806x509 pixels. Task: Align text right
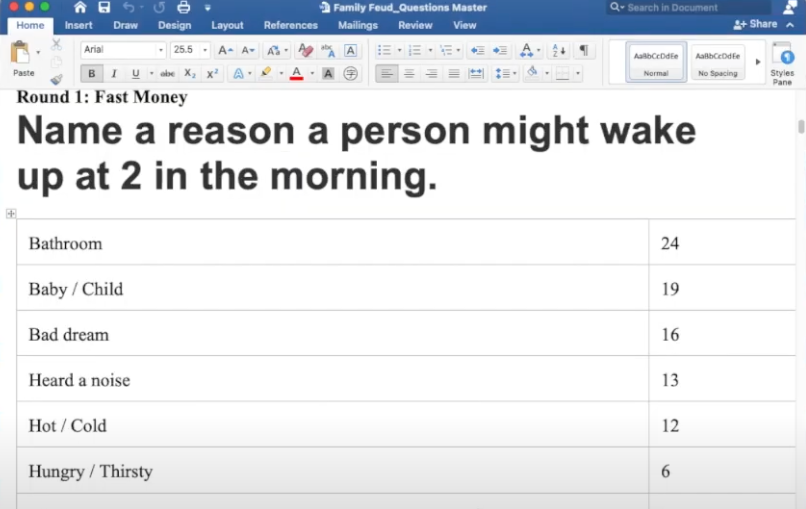tap(431, 74)
